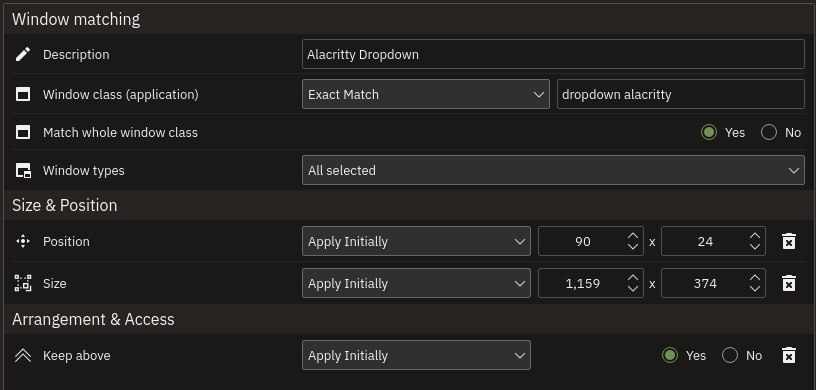Open Keep above Apply Initially dropdown
This screenshot has width=816, height=390.
pos(416,355)
